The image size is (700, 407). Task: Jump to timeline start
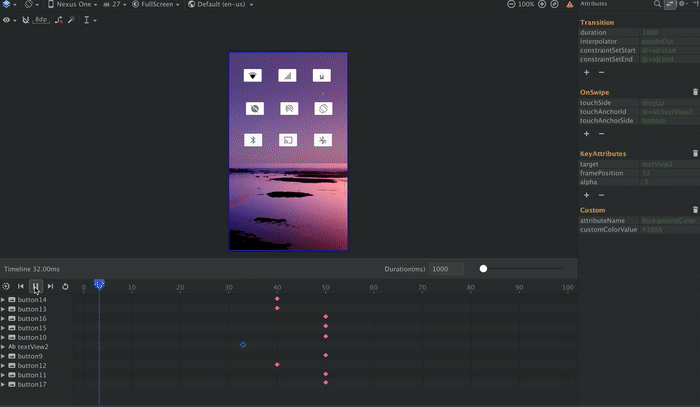coord(21,287)
